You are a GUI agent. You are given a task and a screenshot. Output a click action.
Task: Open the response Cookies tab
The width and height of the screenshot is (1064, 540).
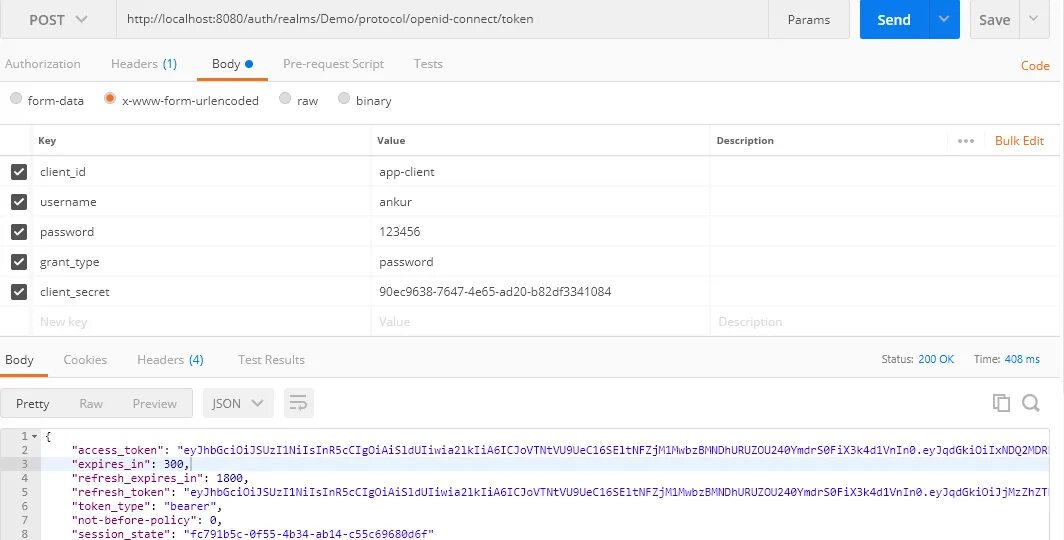(x=85, y=360)
